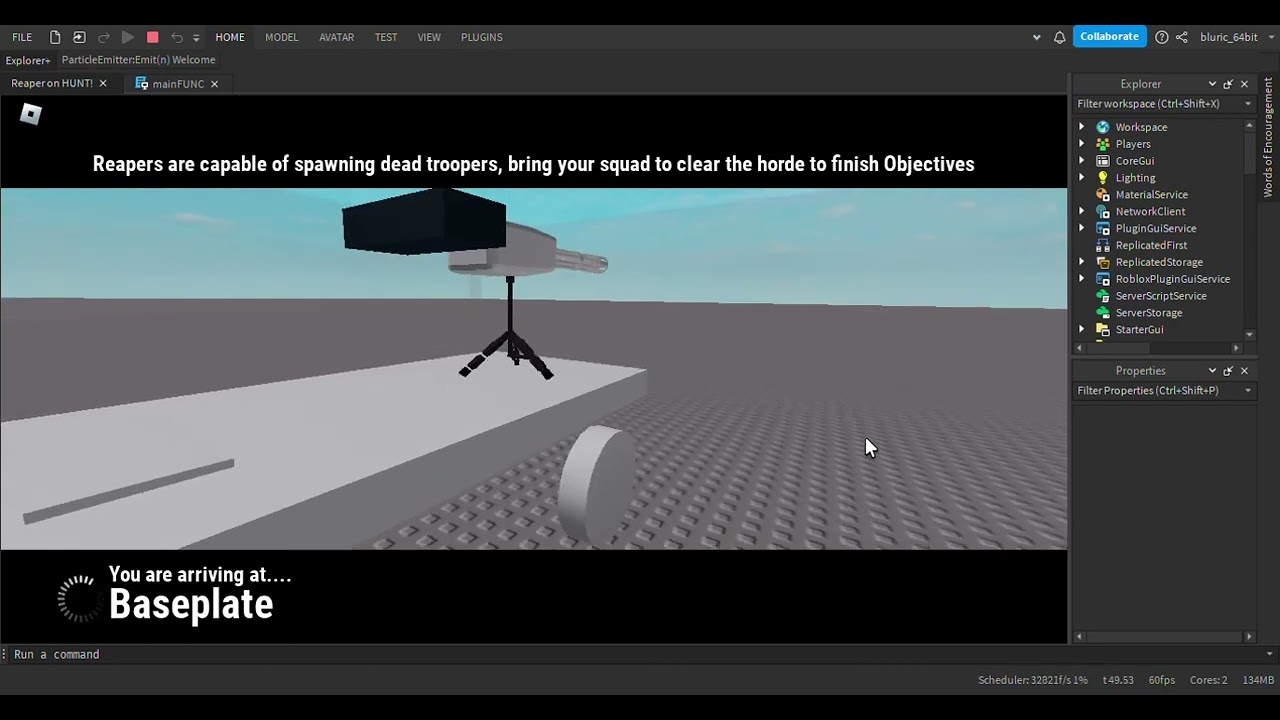Open Help via the question mark icon

tap(1161, 37)
